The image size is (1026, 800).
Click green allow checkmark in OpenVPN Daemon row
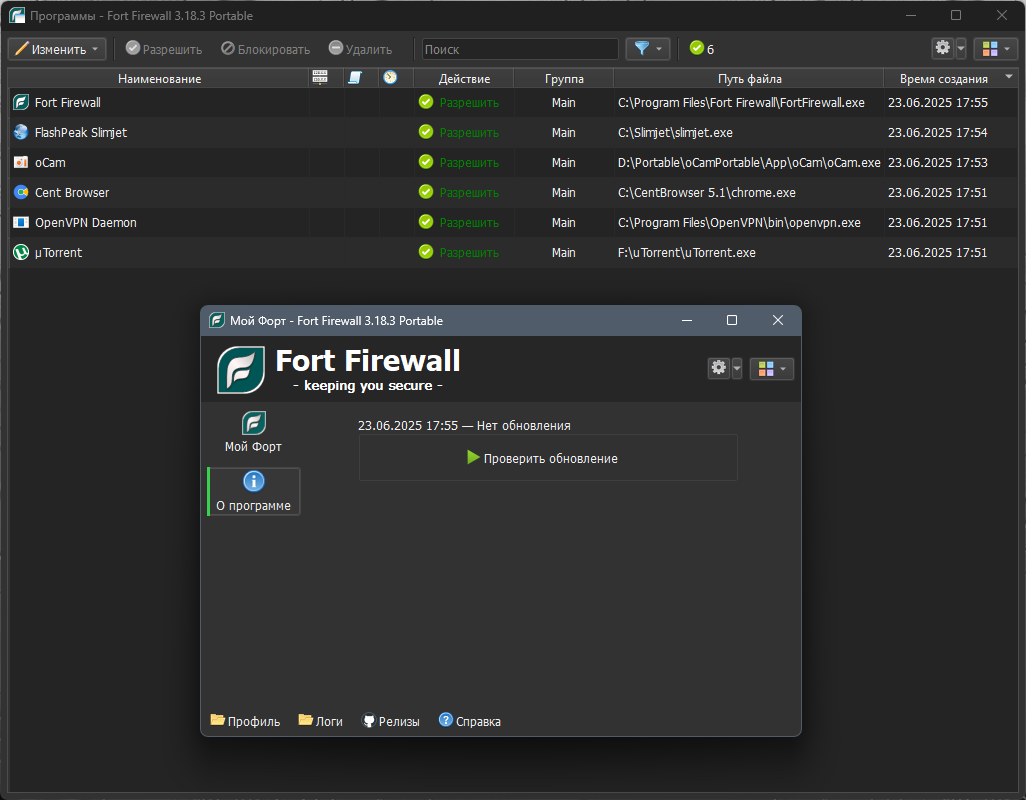(x=426, y=222)
